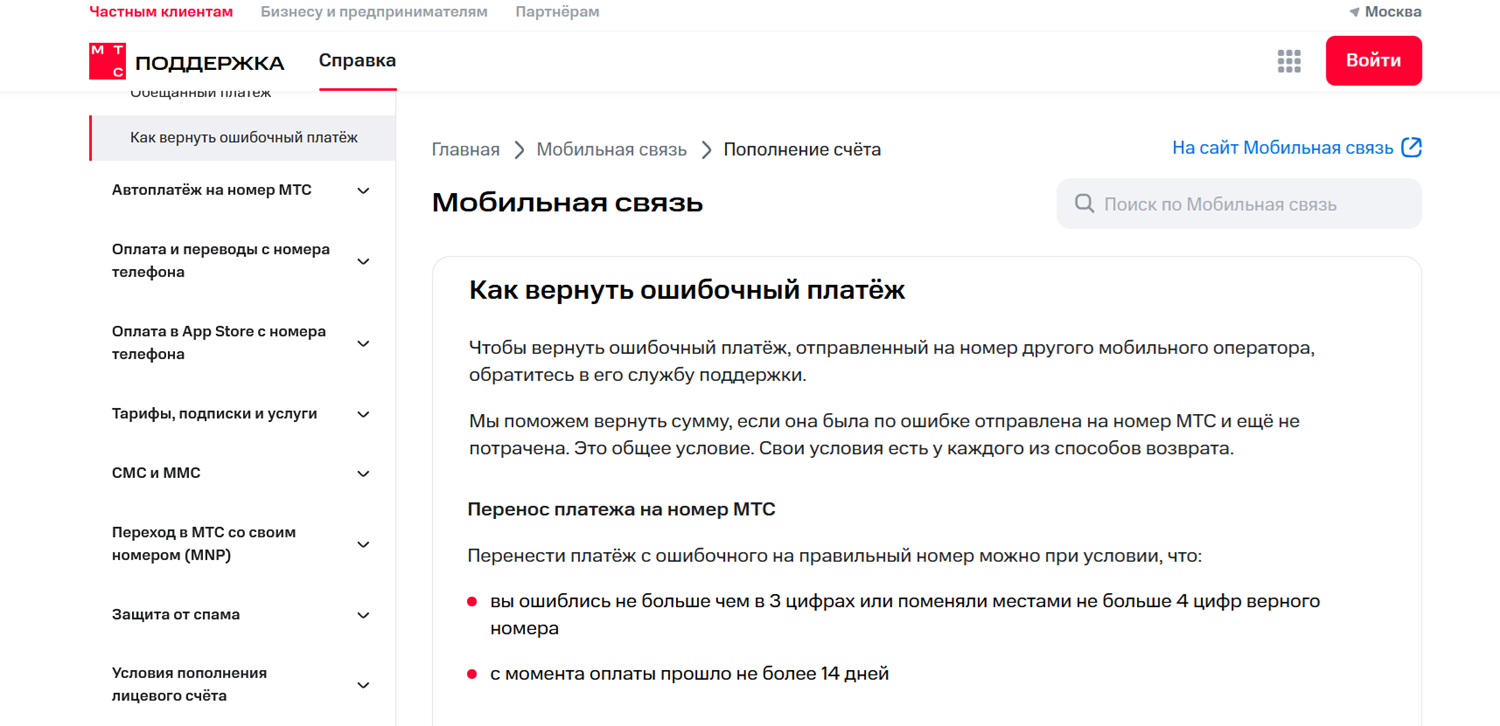The image size is (1500, 726).
Task: Select Бизнесу и предпринимателям tab
Action: coord(374,12)
